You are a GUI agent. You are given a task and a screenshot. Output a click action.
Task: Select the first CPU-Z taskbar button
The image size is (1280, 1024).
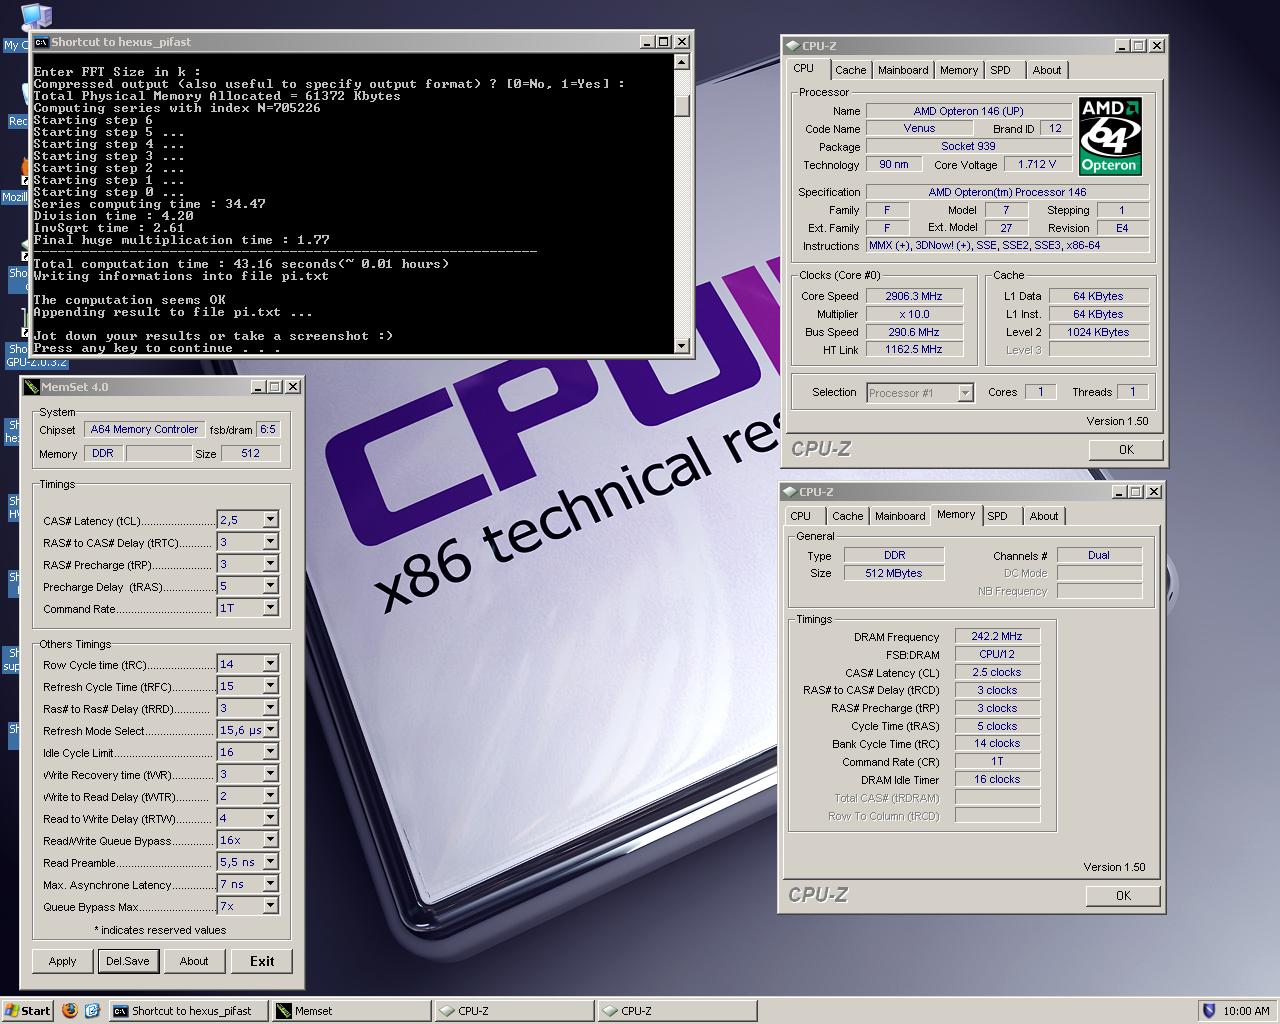(514, 1011)
